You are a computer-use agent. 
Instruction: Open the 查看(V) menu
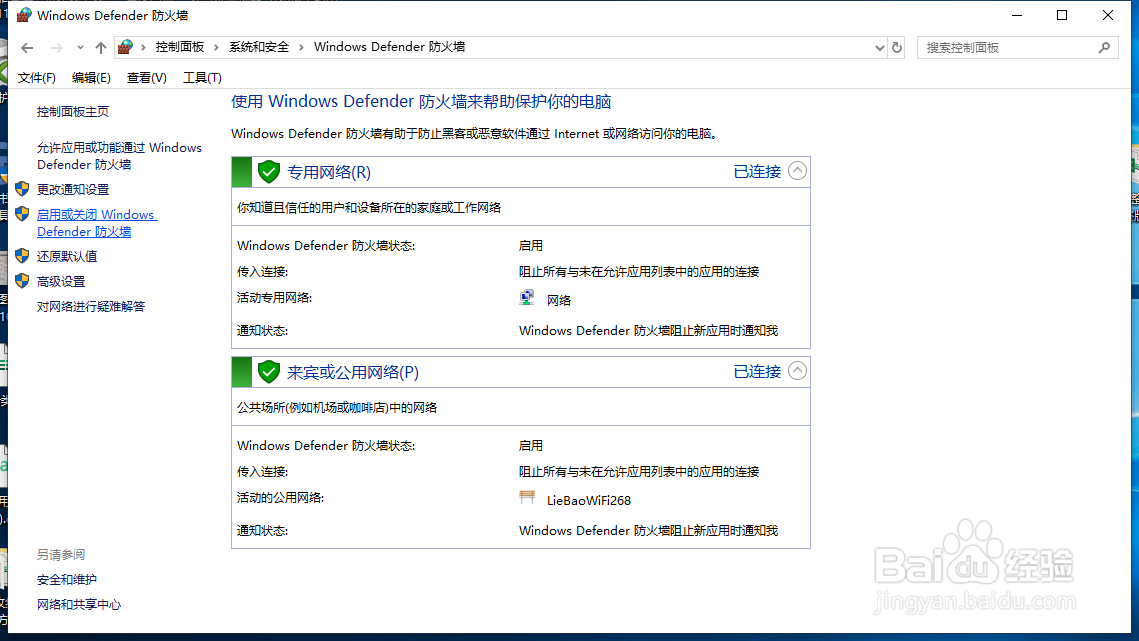pos(146,78)
